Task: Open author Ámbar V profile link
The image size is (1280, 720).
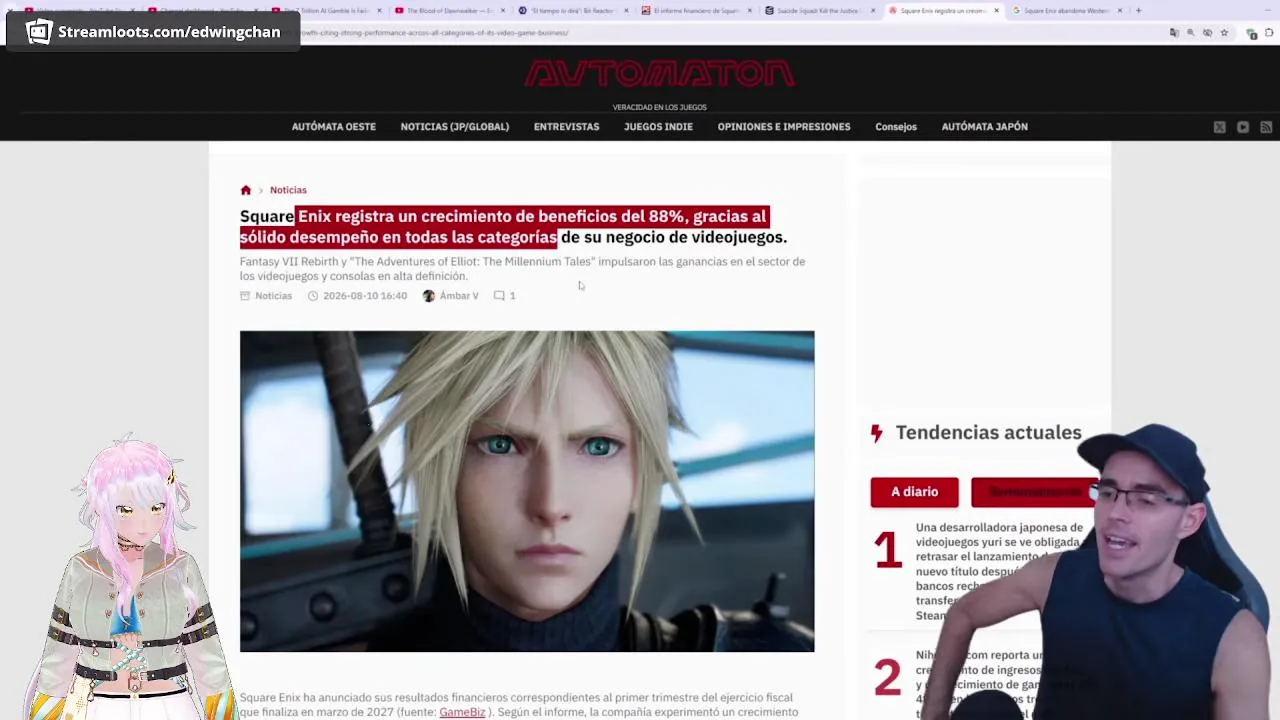Action: (x=459, y=296)
